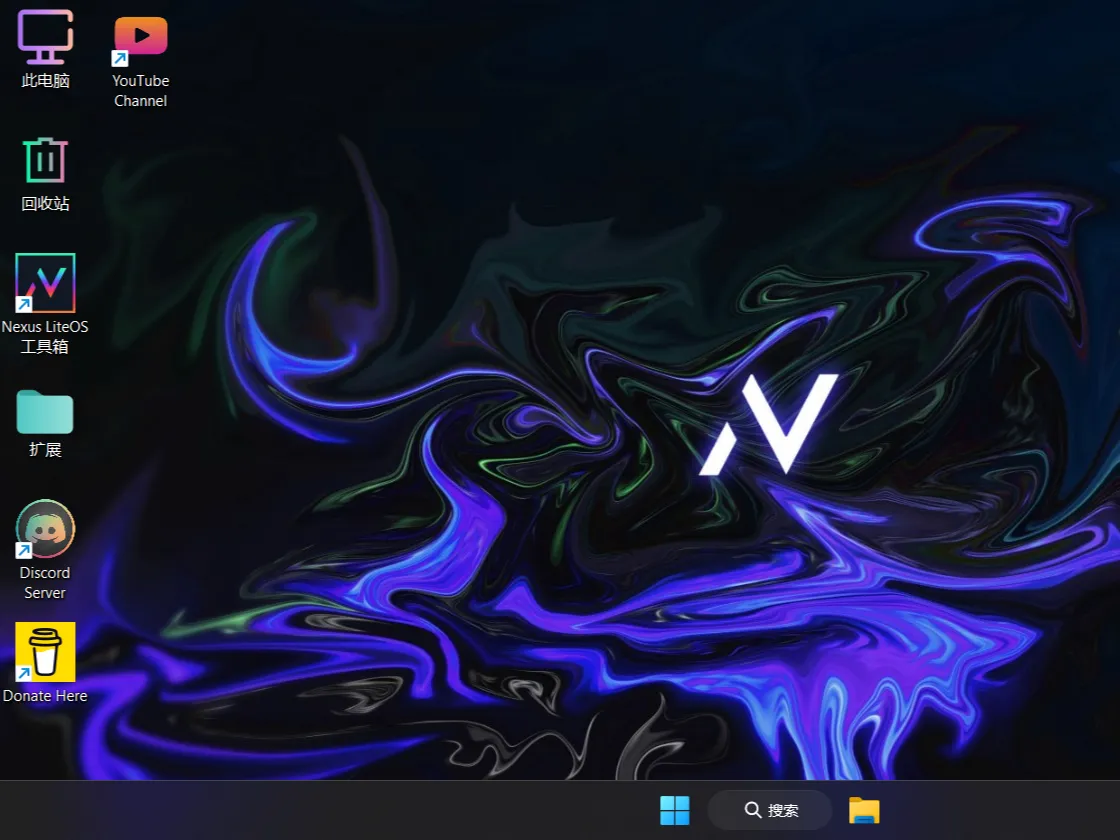Select the Nexus LiteOS 工具箱 label text

[44, 337]
